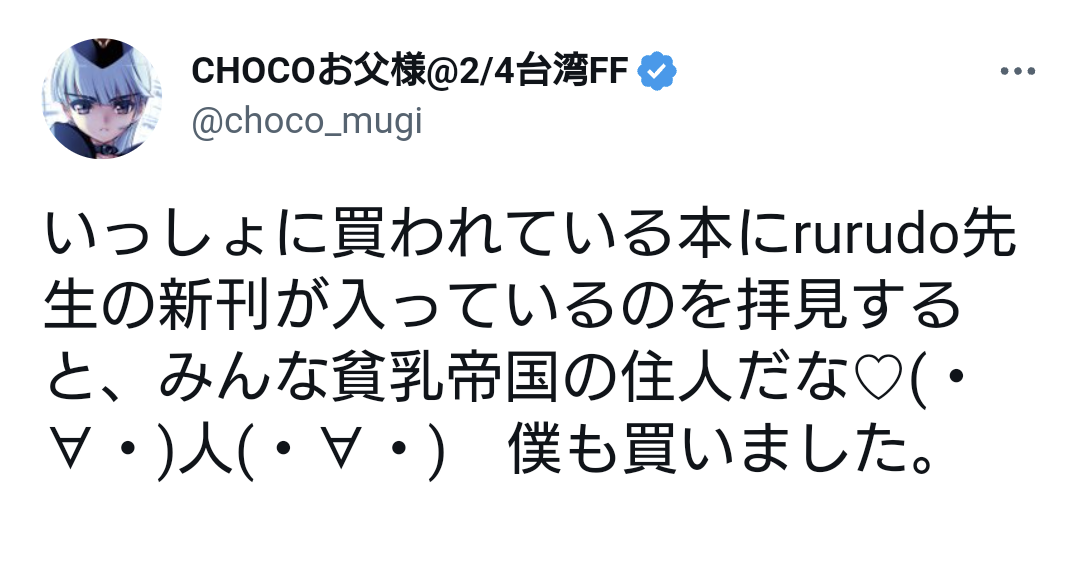Open the anime girl profile avatar
The image size is (1080, 562).
[102, 99]
